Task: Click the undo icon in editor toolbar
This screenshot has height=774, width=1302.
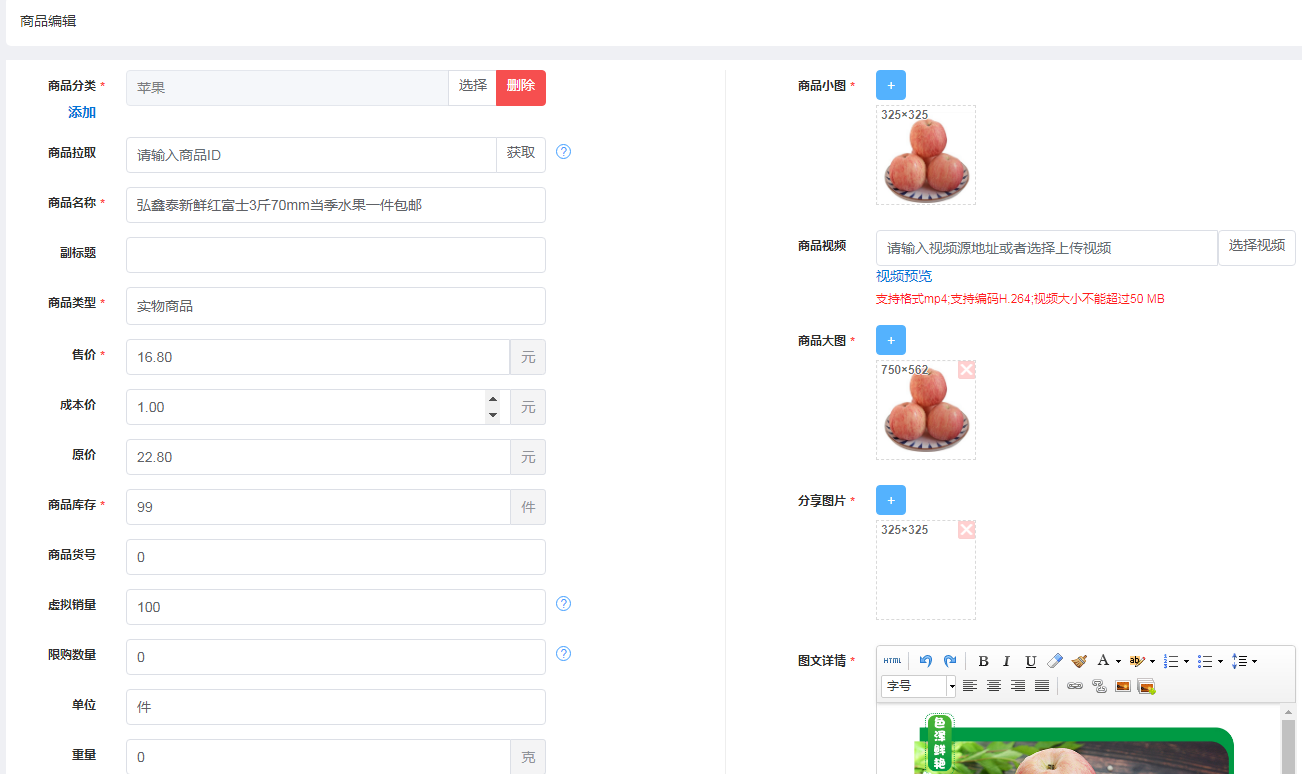Action: click(x=926, y=661)
